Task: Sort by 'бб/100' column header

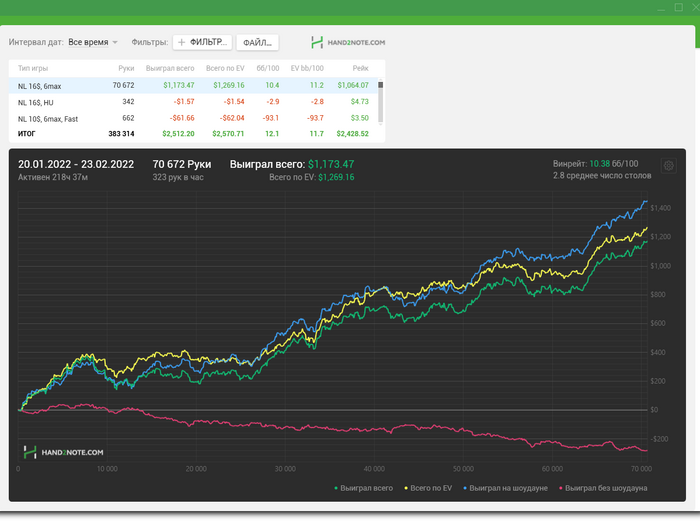Action: click(268, 68)
